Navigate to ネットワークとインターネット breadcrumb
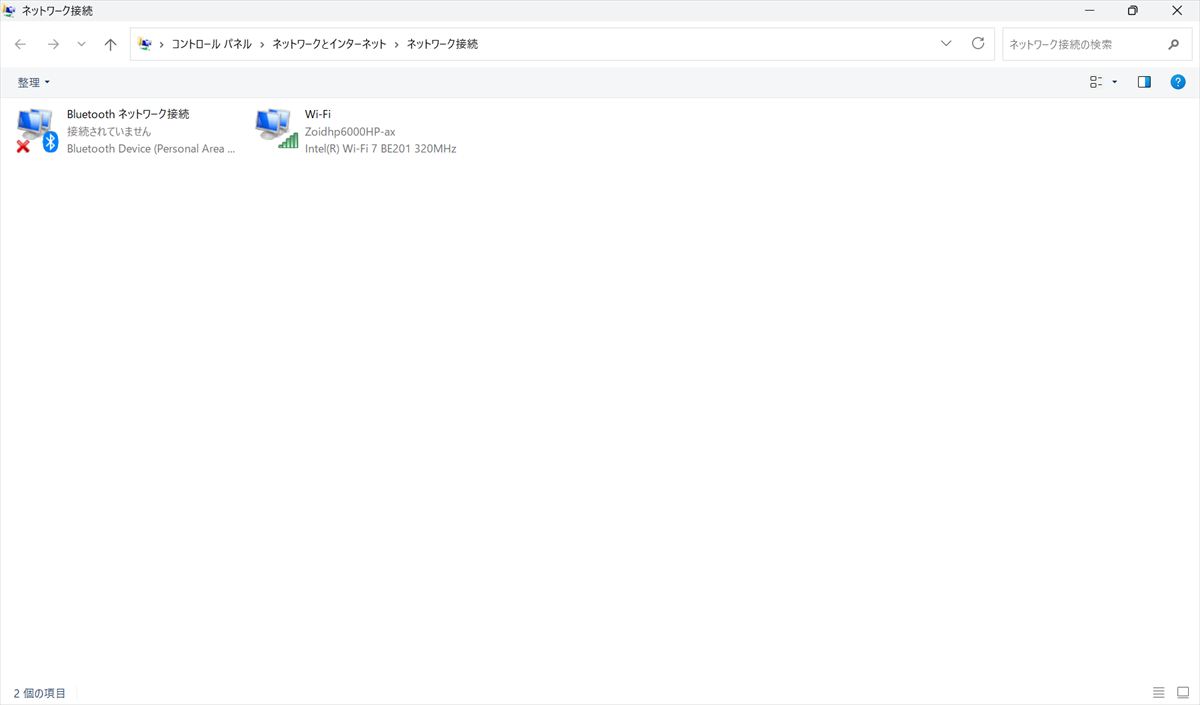The width and height of the screenshot is (1200, 705). coord(329,44)
